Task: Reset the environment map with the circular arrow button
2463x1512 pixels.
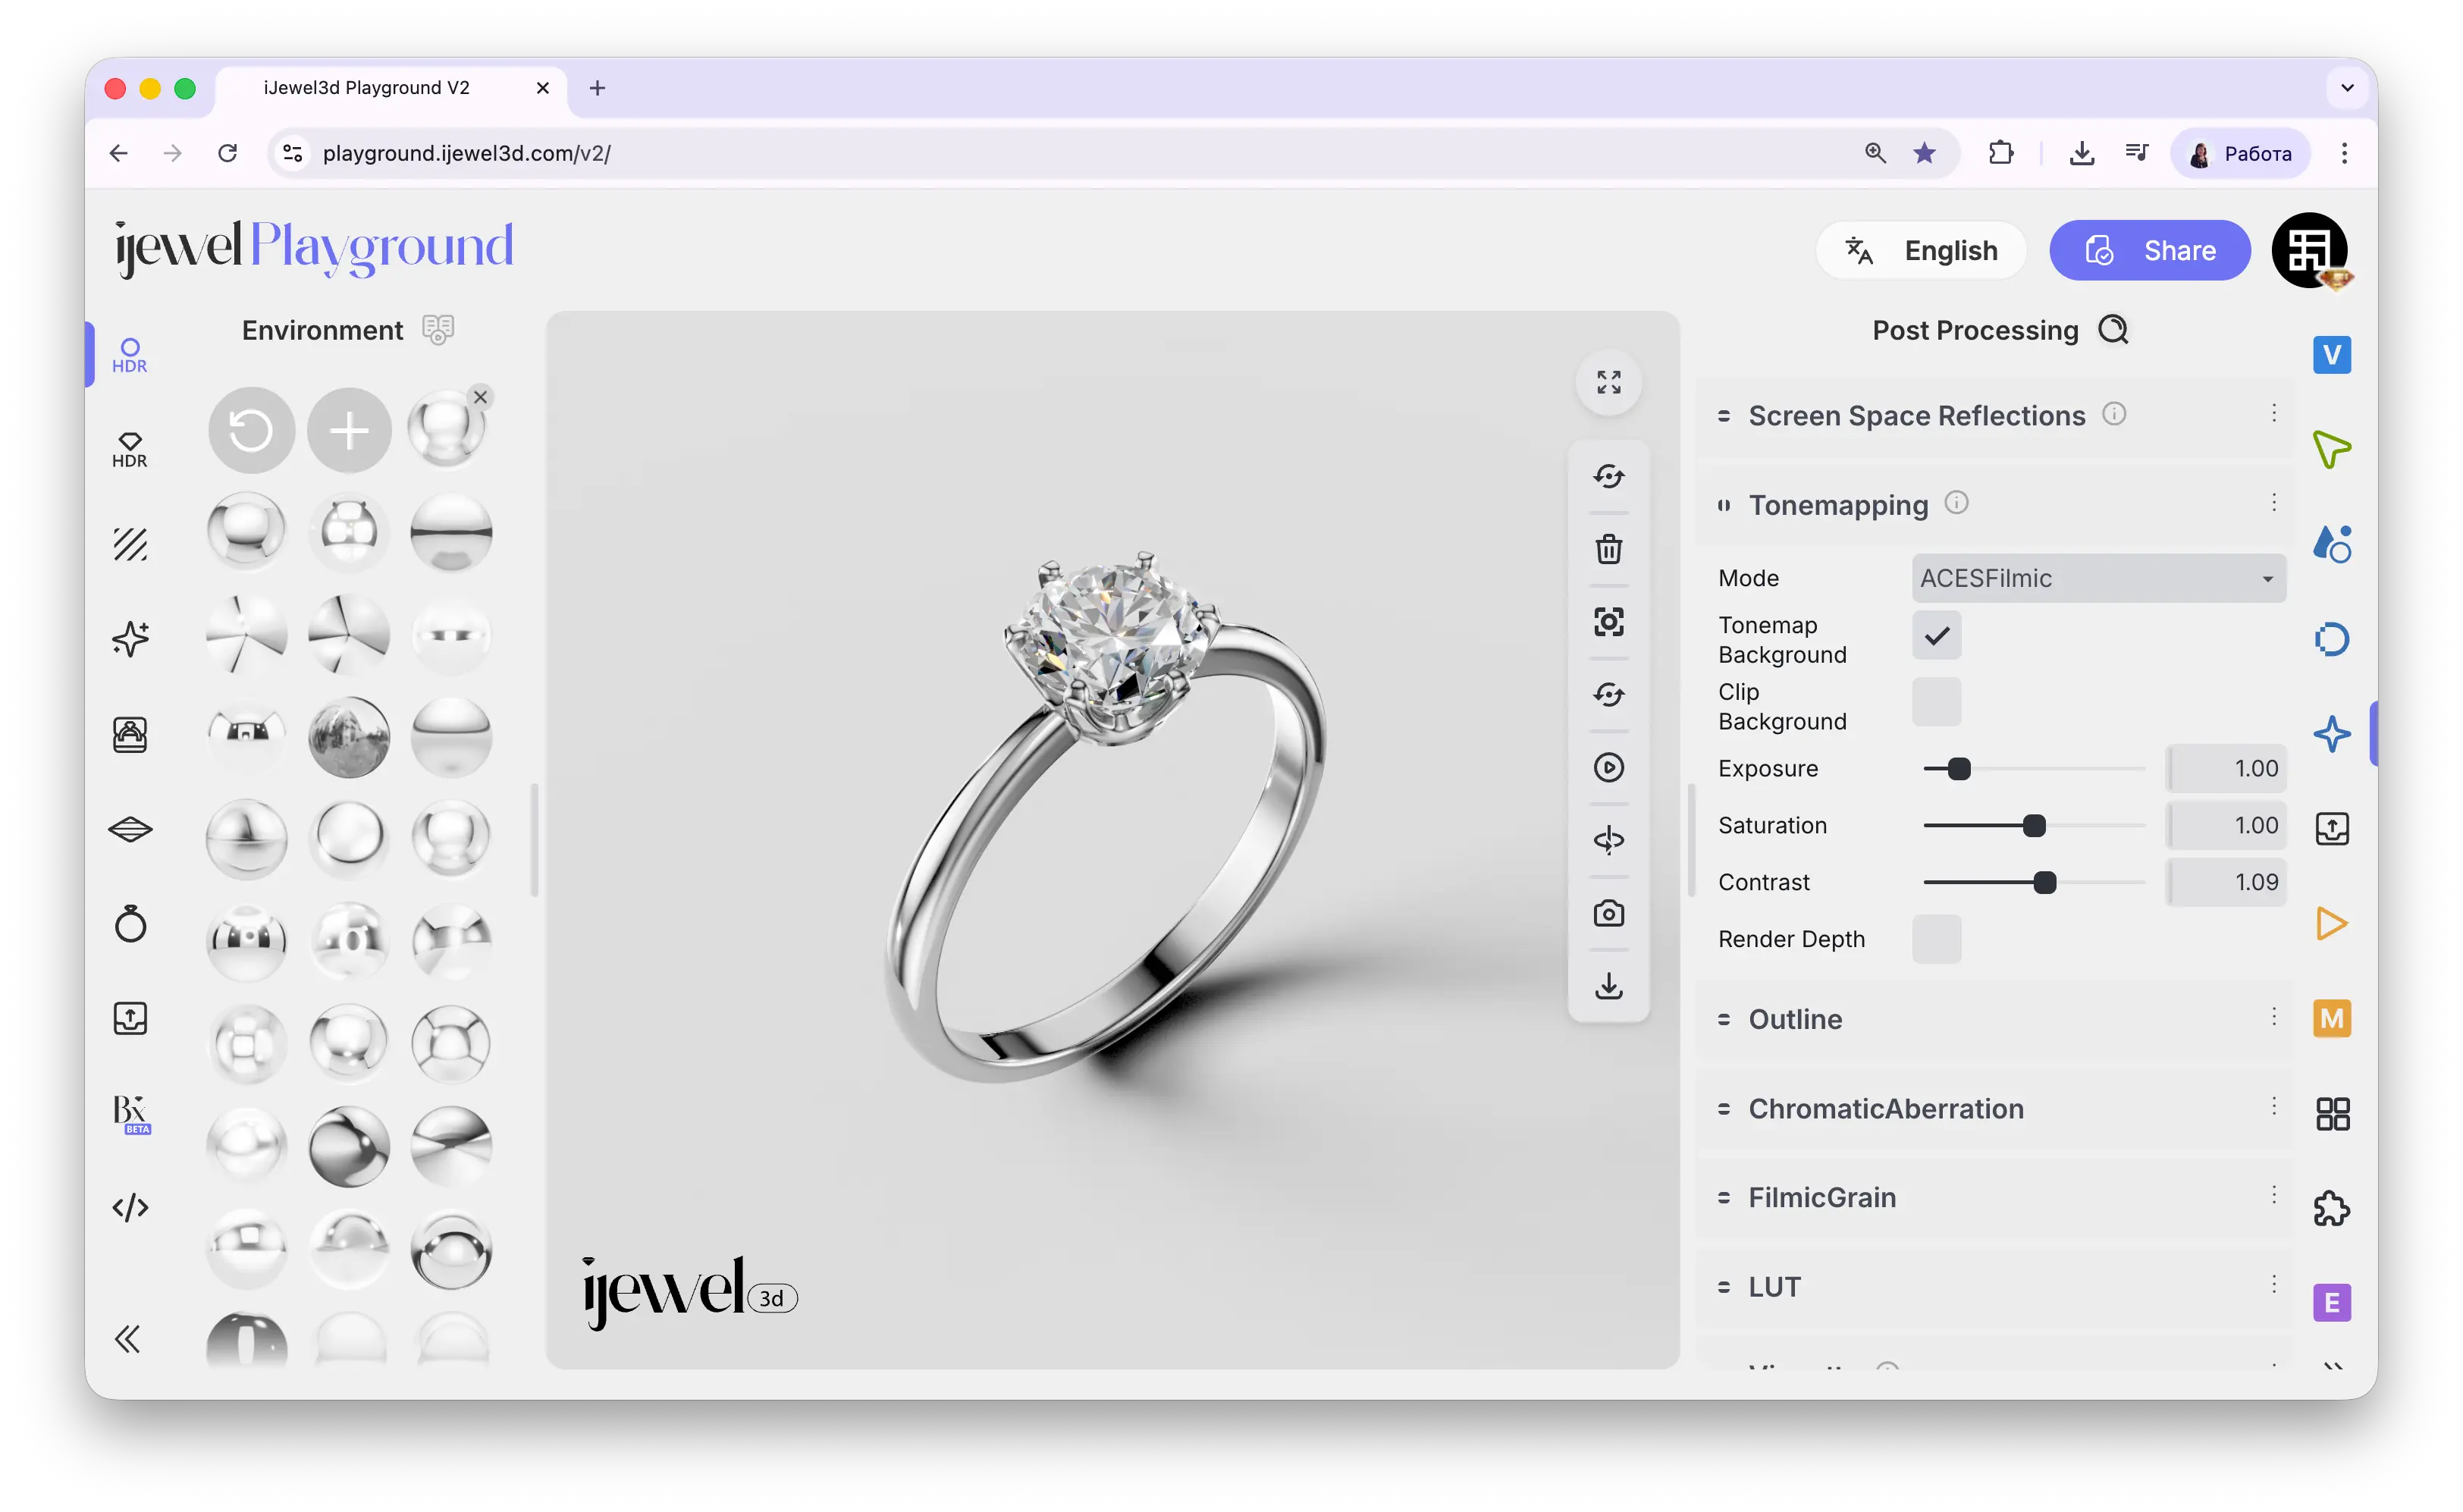Action: (251, 431)
